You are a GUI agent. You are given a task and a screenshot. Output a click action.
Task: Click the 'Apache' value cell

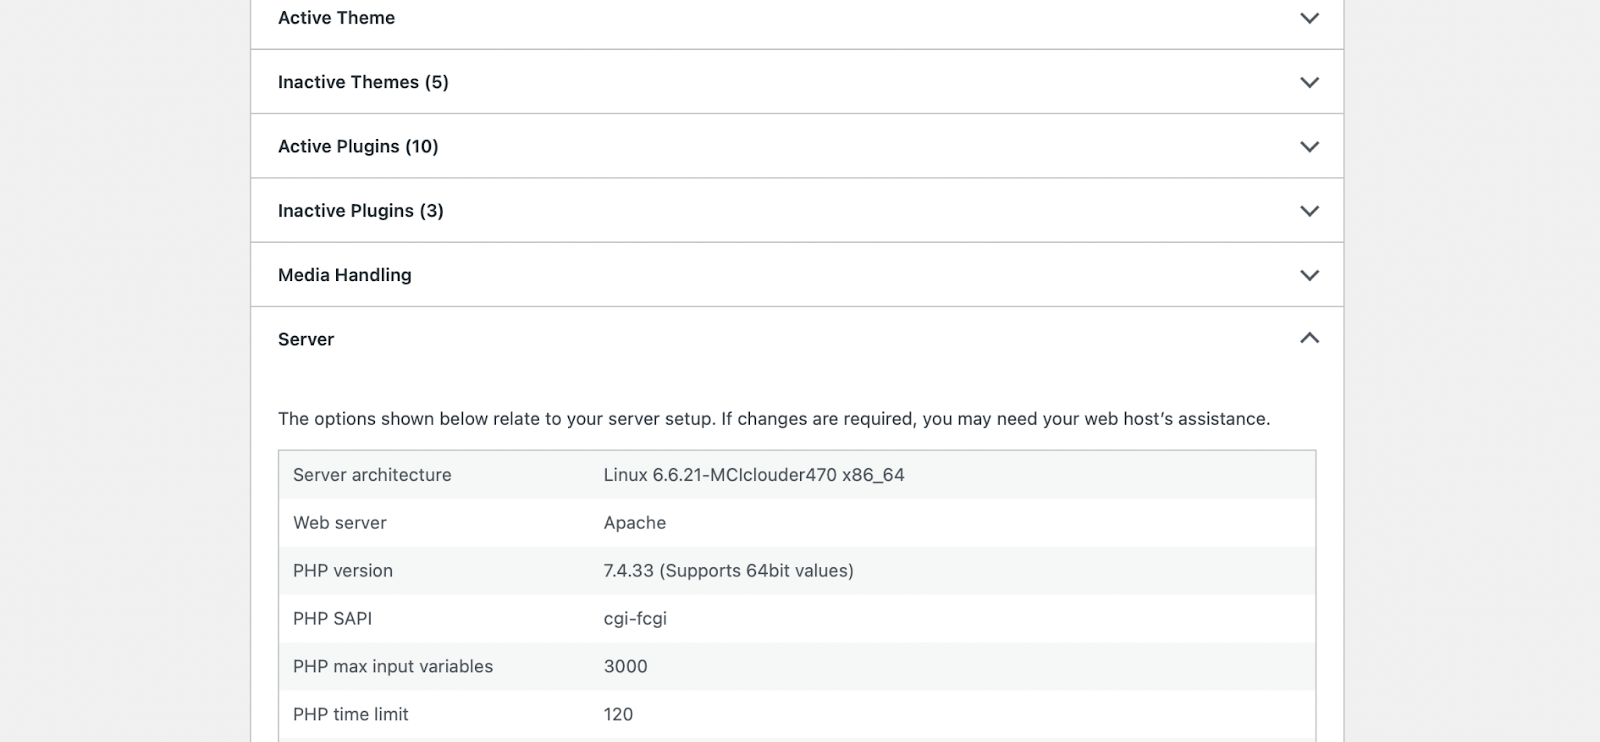(x=635, y=523)
